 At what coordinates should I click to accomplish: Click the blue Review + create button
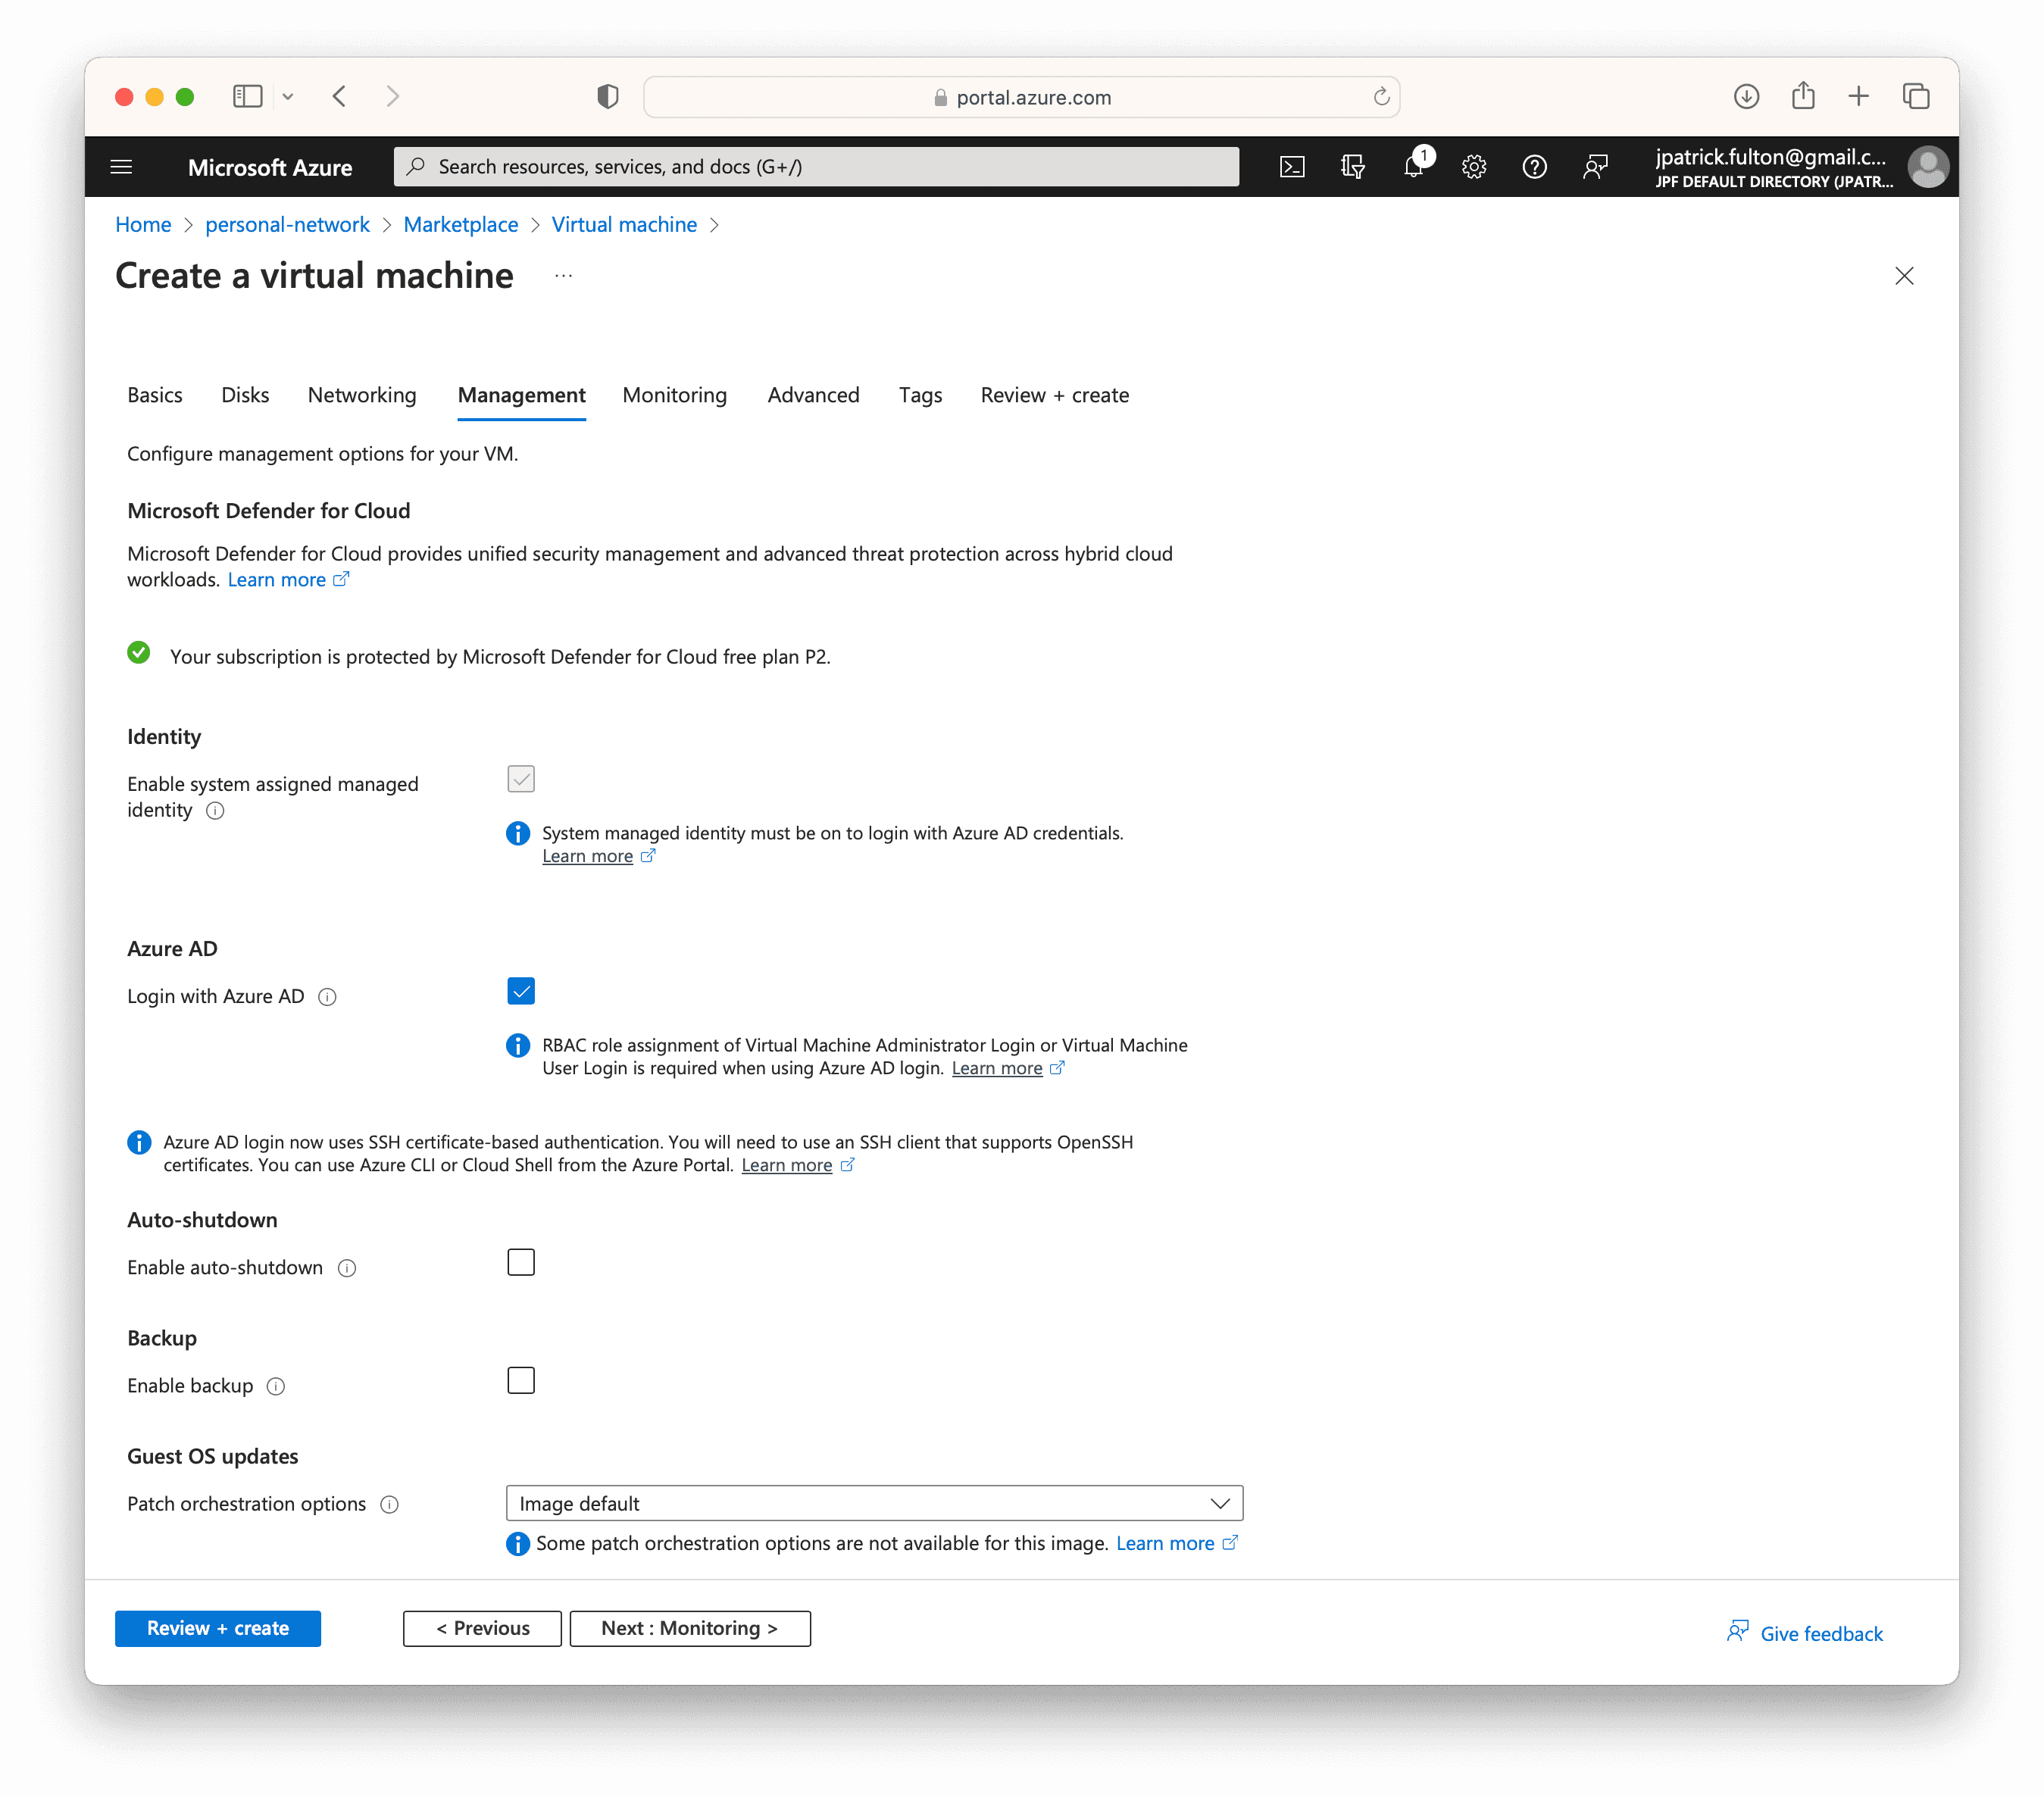[x=218, y=1628]
